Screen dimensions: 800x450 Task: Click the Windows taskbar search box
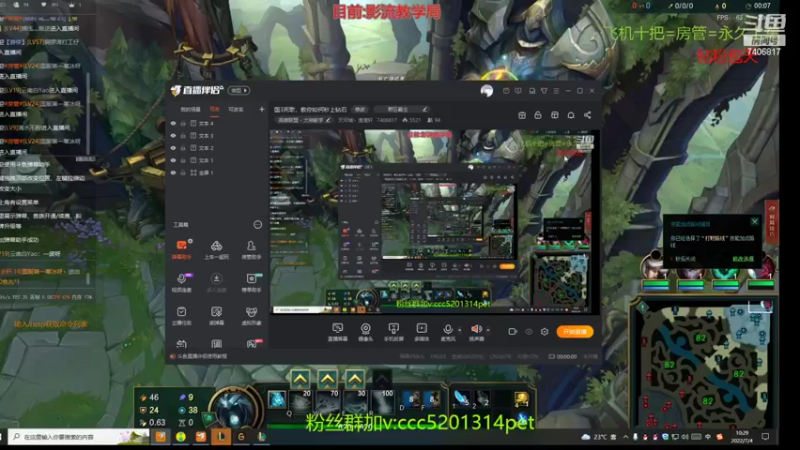click(x=79, y=437)
